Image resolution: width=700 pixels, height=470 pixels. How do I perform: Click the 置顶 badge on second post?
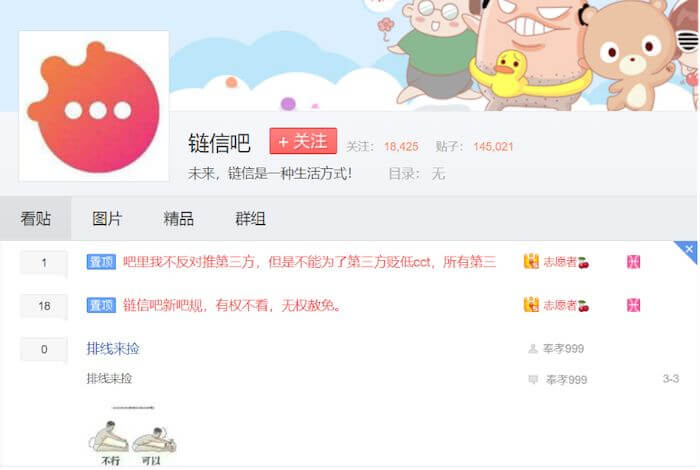click(101, 305)
